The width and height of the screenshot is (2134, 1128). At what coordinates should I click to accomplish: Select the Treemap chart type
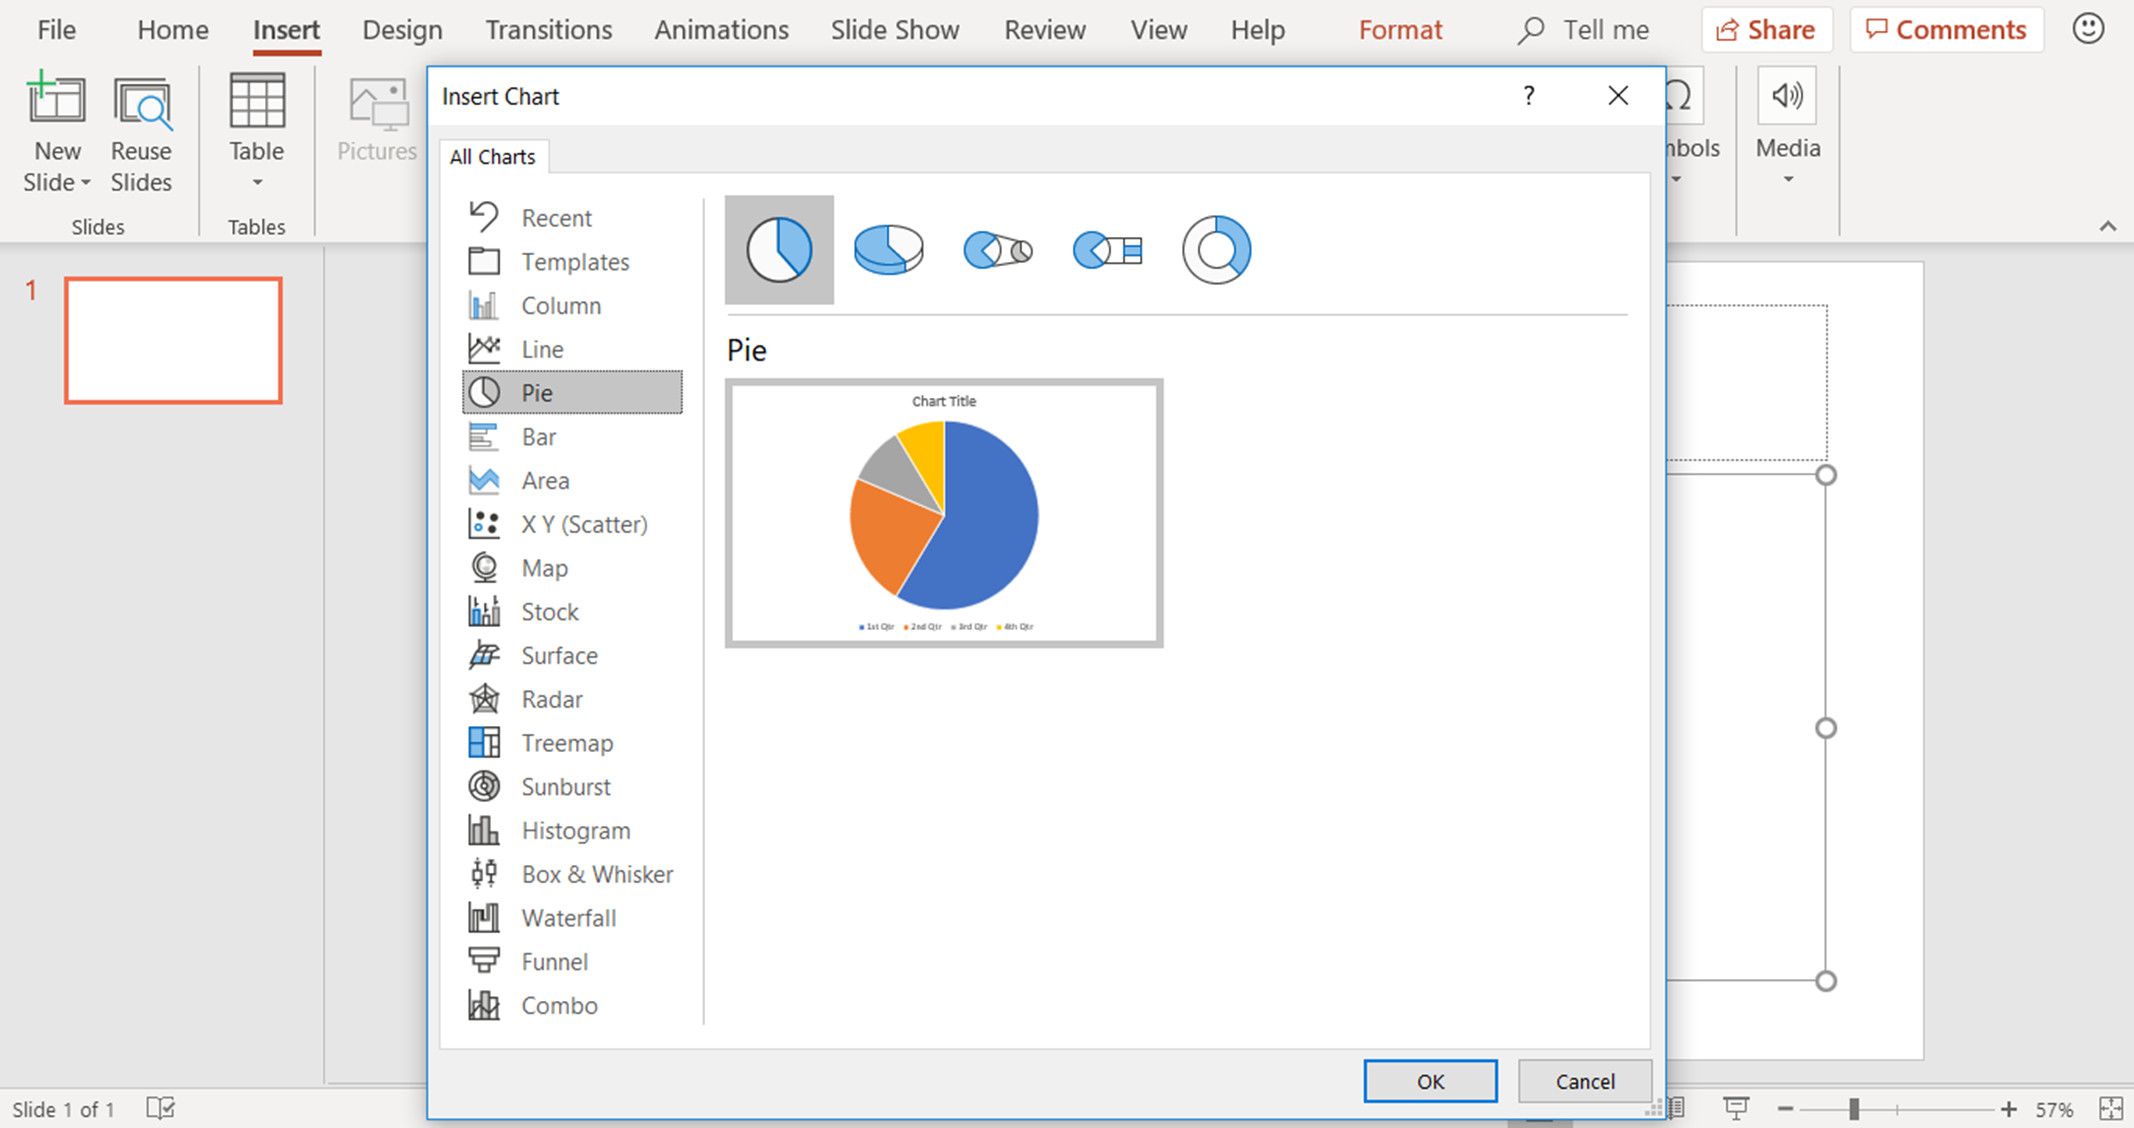pos(565,741)
